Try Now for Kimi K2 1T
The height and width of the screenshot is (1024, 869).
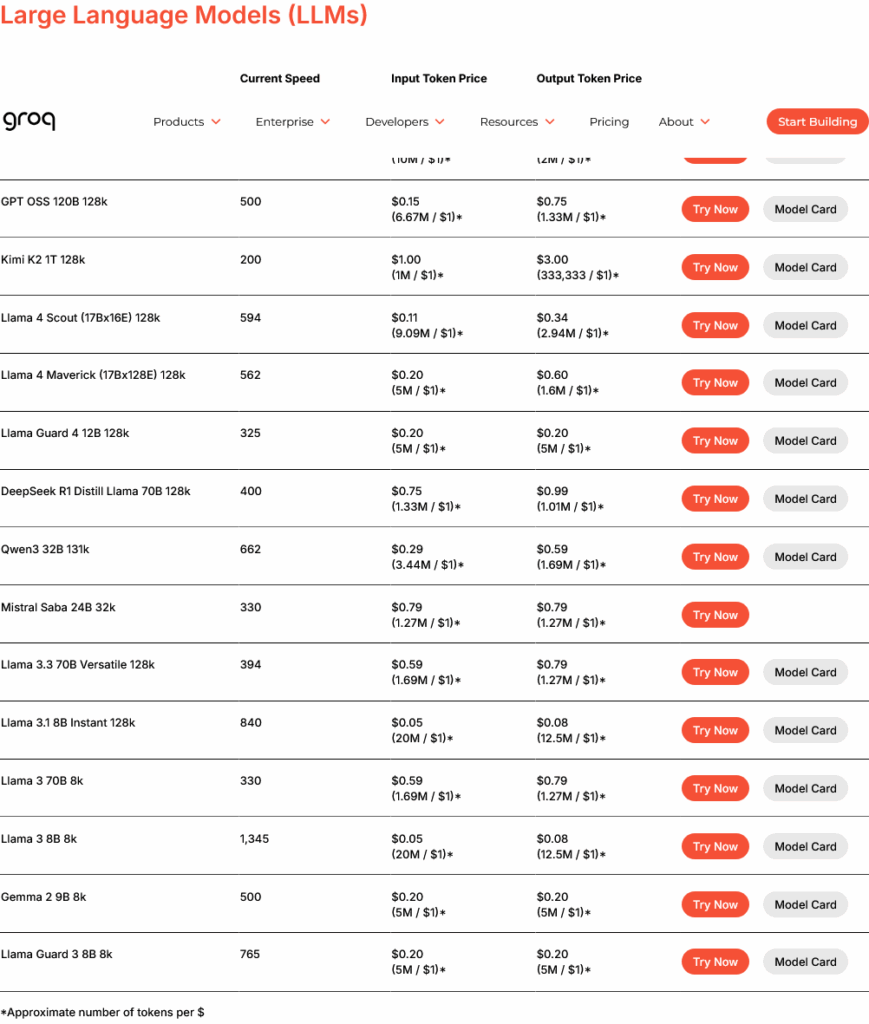tap(715, 268)
